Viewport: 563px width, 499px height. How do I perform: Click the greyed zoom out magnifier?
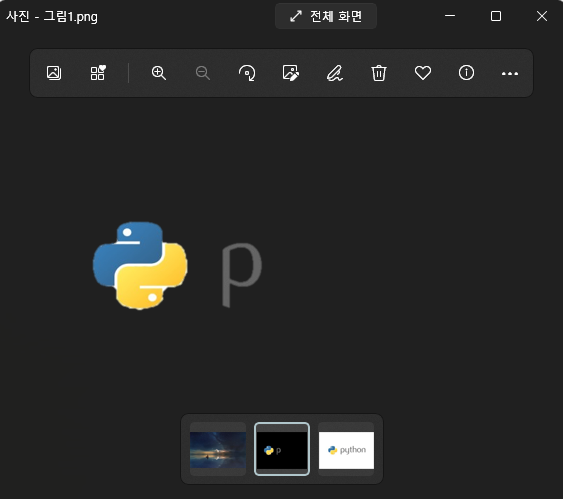[203, 73]
